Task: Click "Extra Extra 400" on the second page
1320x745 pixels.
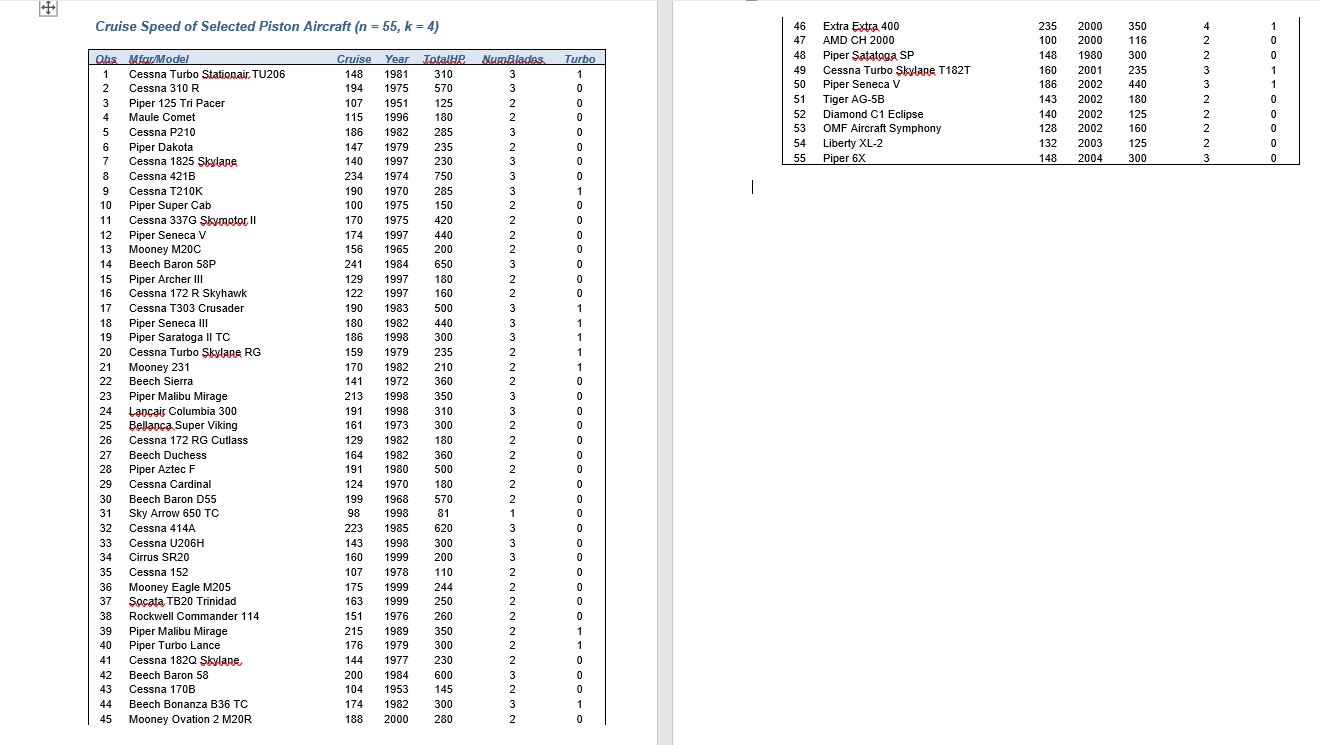Action: point(861,26)
